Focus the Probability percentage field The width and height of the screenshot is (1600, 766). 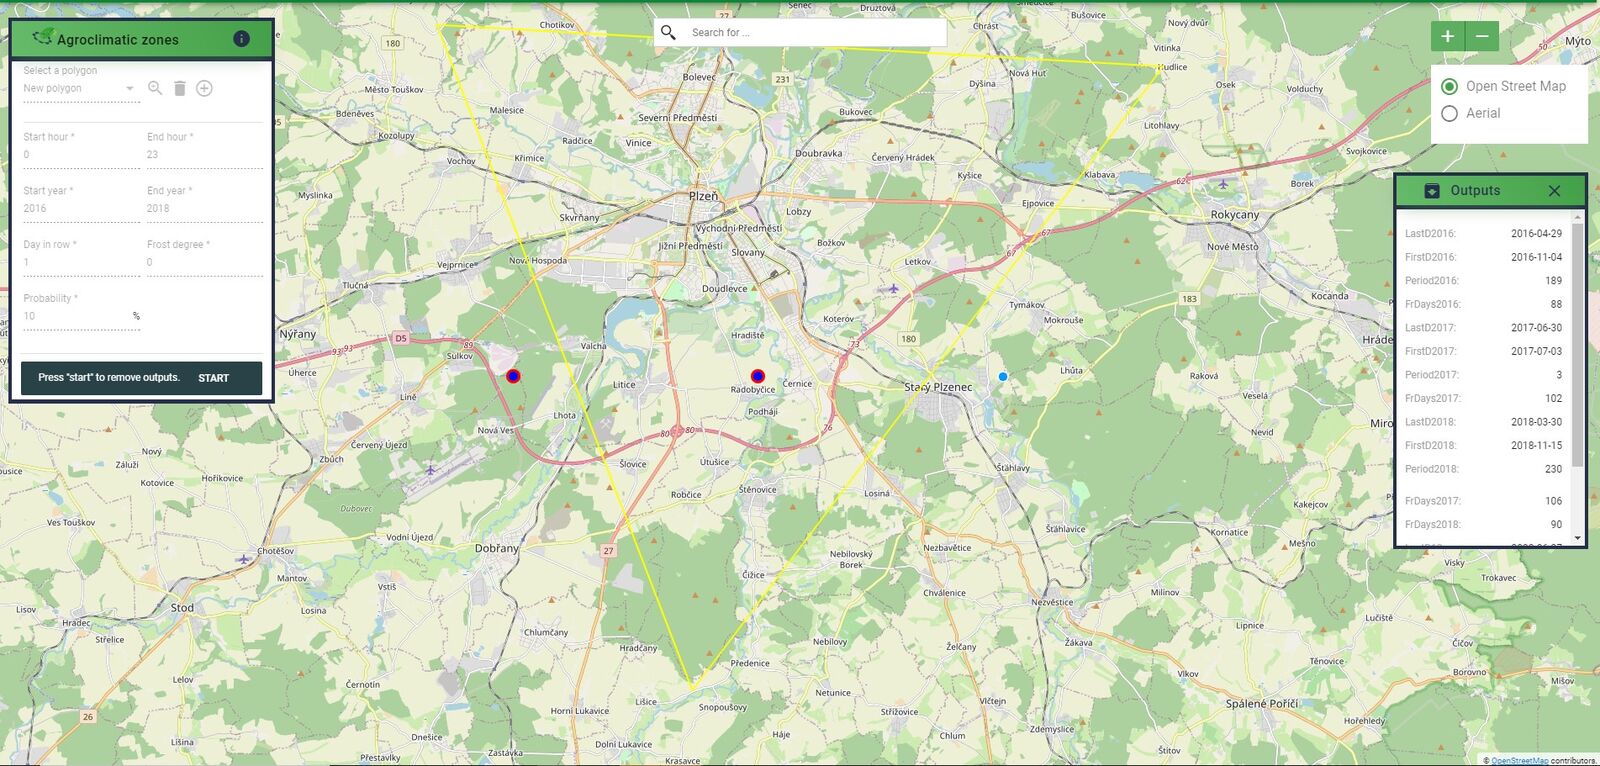pos(76,316)
